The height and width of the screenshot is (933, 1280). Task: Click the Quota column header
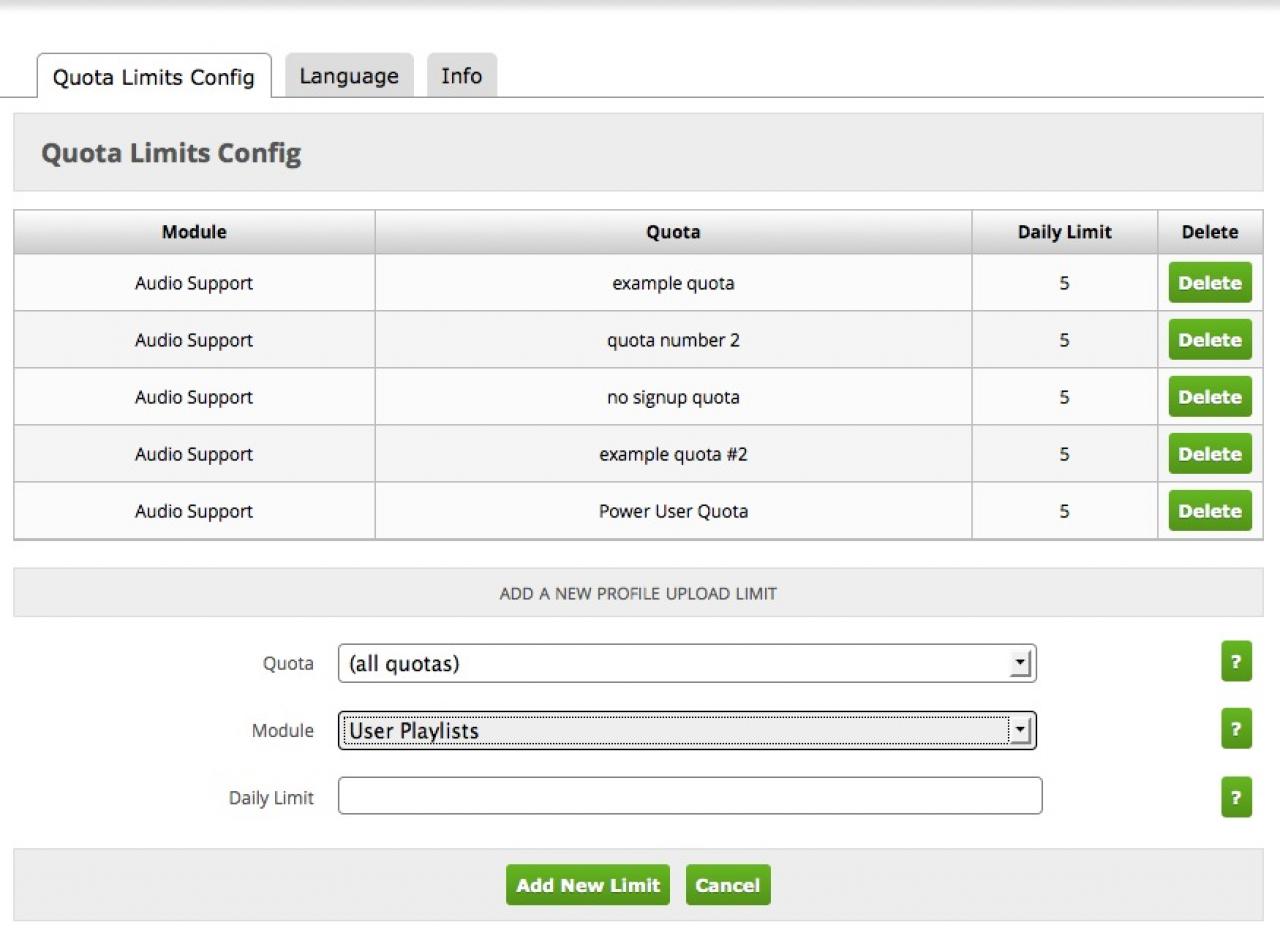click(x=673, y=232)
